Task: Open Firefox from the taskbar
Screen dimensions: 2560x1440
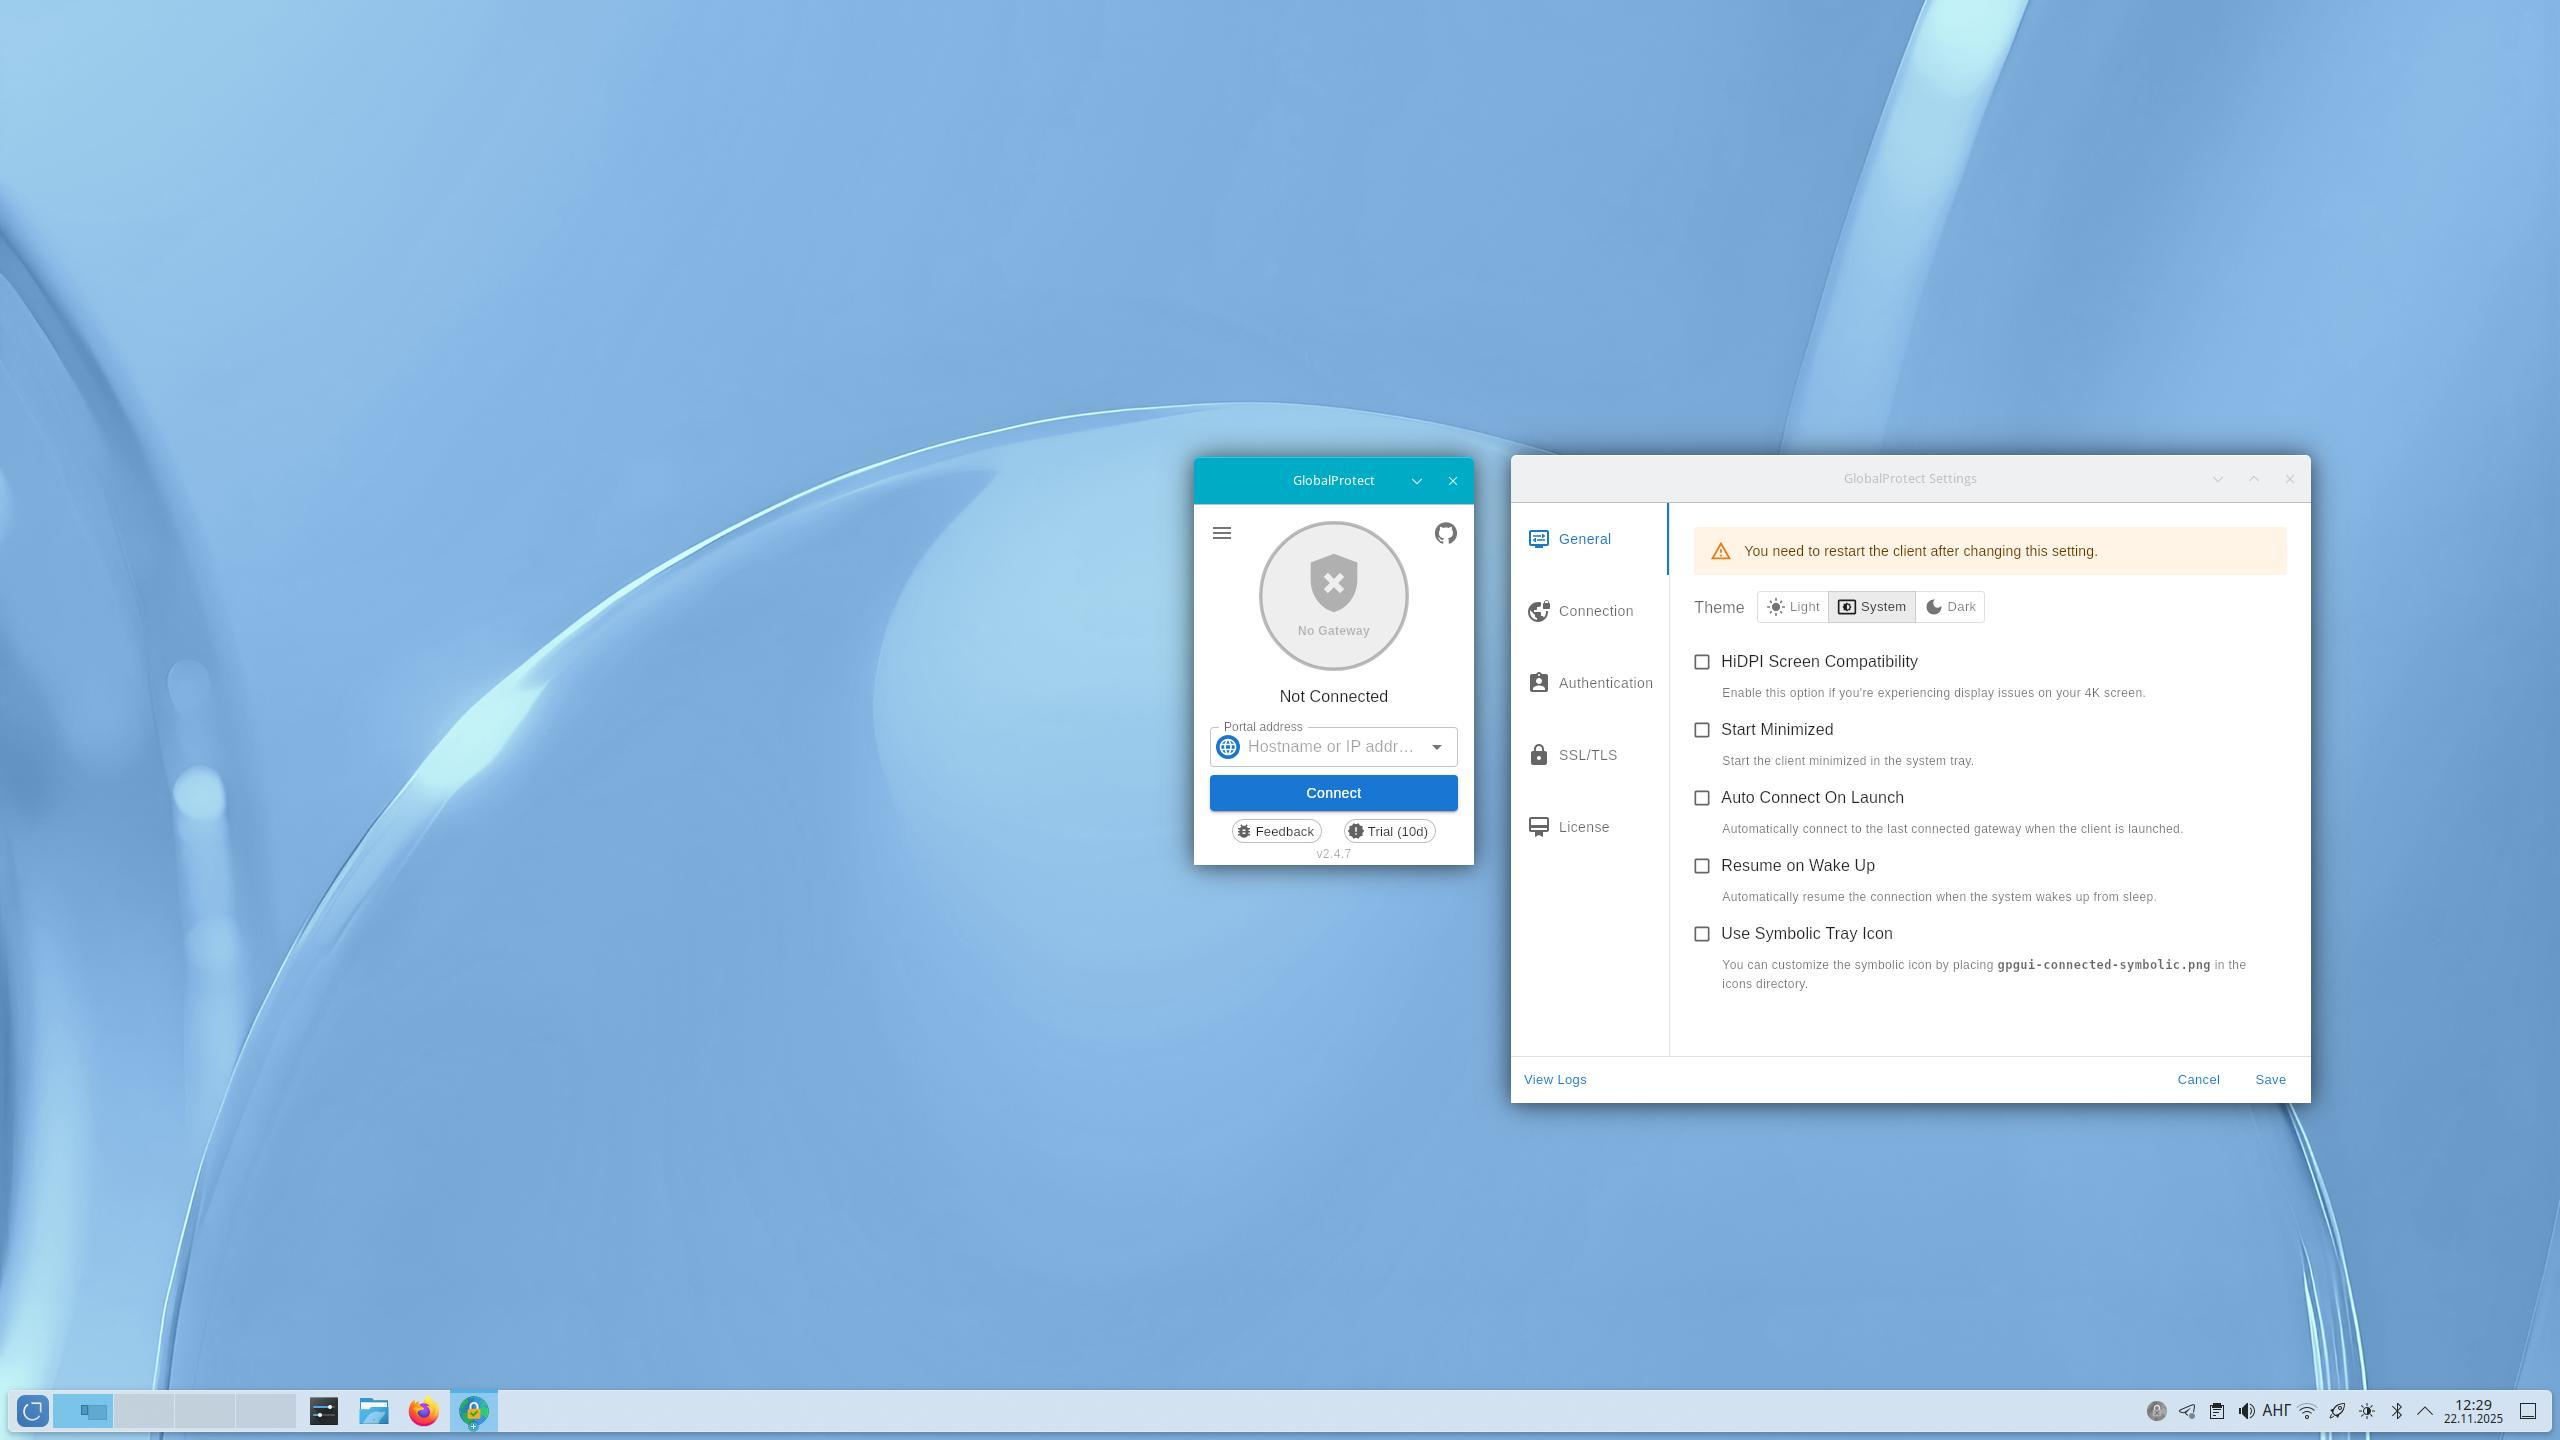Action: point(423,1411)
